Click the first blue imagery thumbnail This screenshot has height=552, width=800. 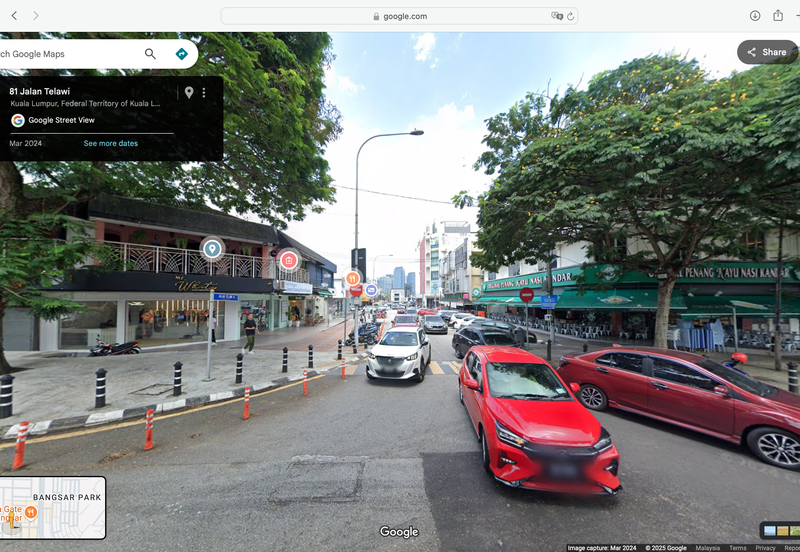(770, 531)
